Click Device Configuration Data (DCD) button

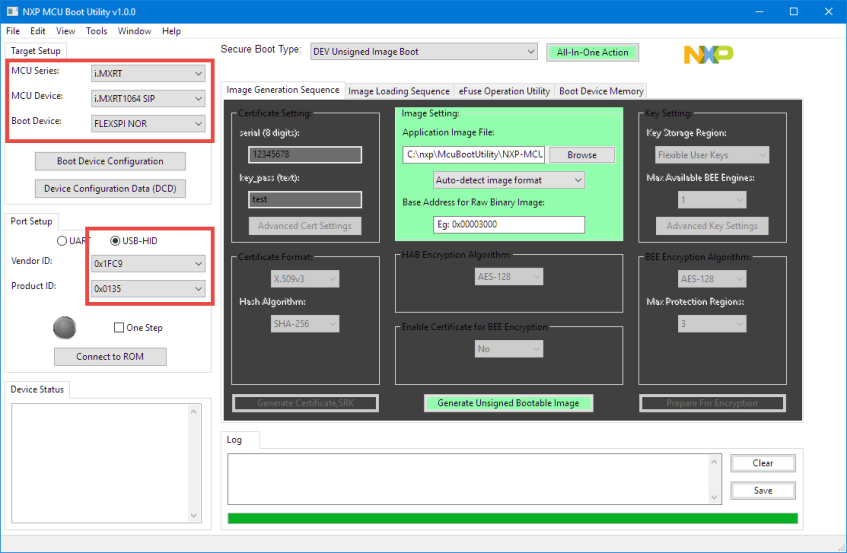pos(110,188)
